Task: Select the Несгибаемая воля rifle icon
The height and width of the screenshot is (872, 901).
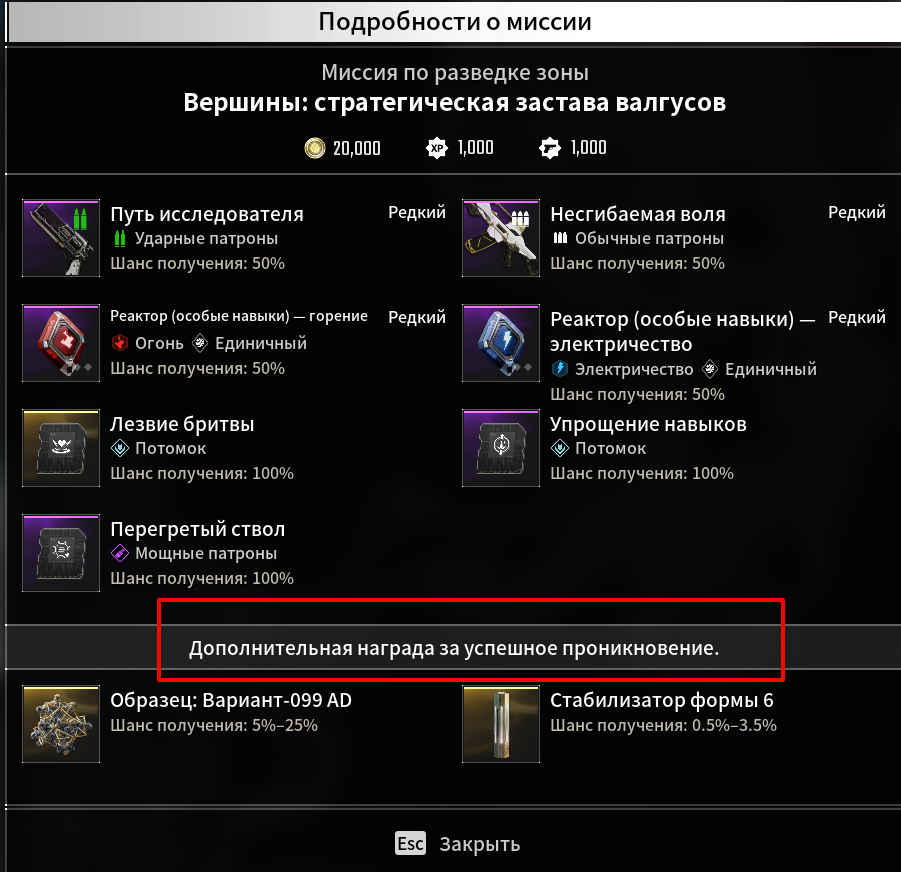Action: click(501, 238)
